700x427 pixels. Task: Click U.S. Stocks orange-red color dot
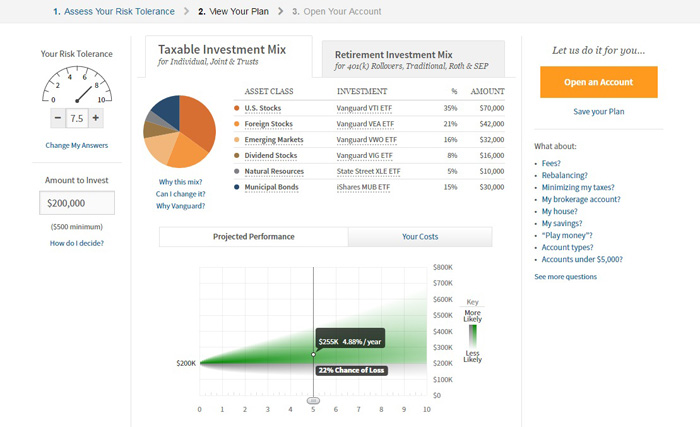[x=237, y=108]
